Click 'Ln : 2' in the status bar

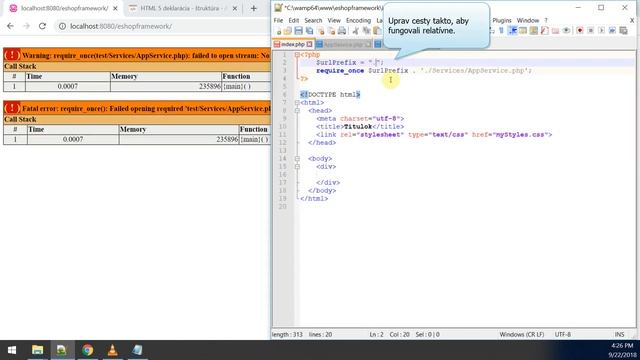376,334
